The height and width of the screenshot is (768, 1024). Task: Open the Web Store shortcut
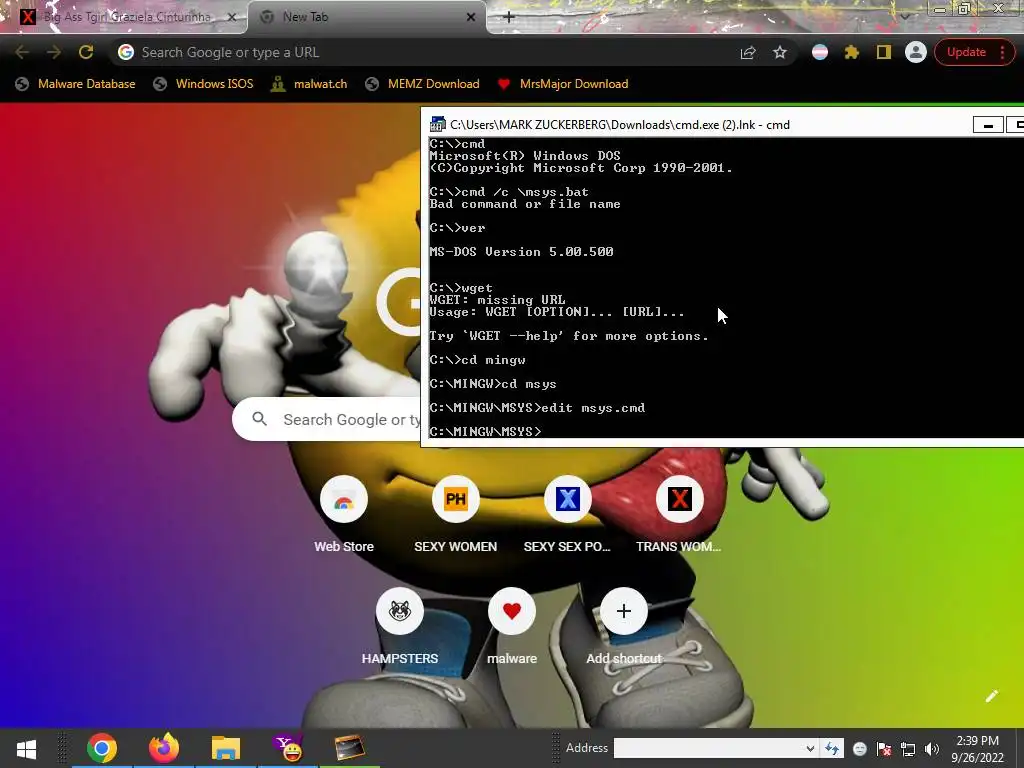click(x=344, y=515)
